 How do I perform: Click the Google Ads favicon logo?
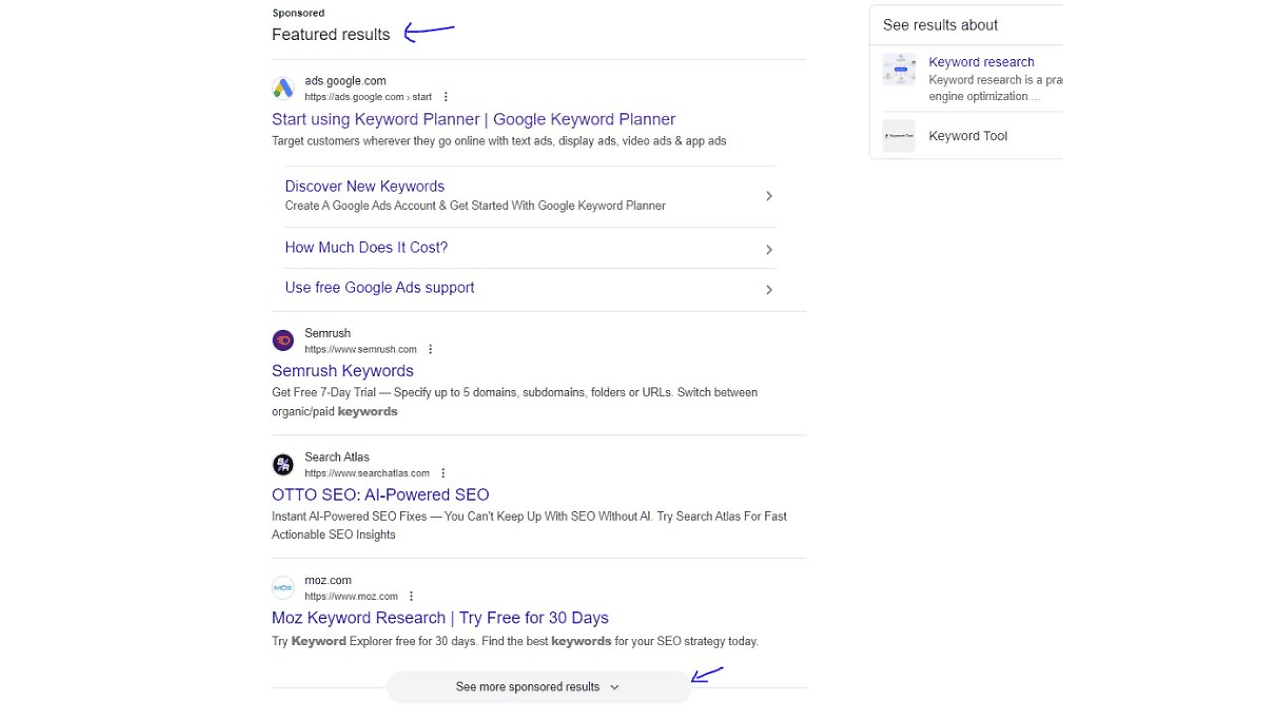click(283, 89)
